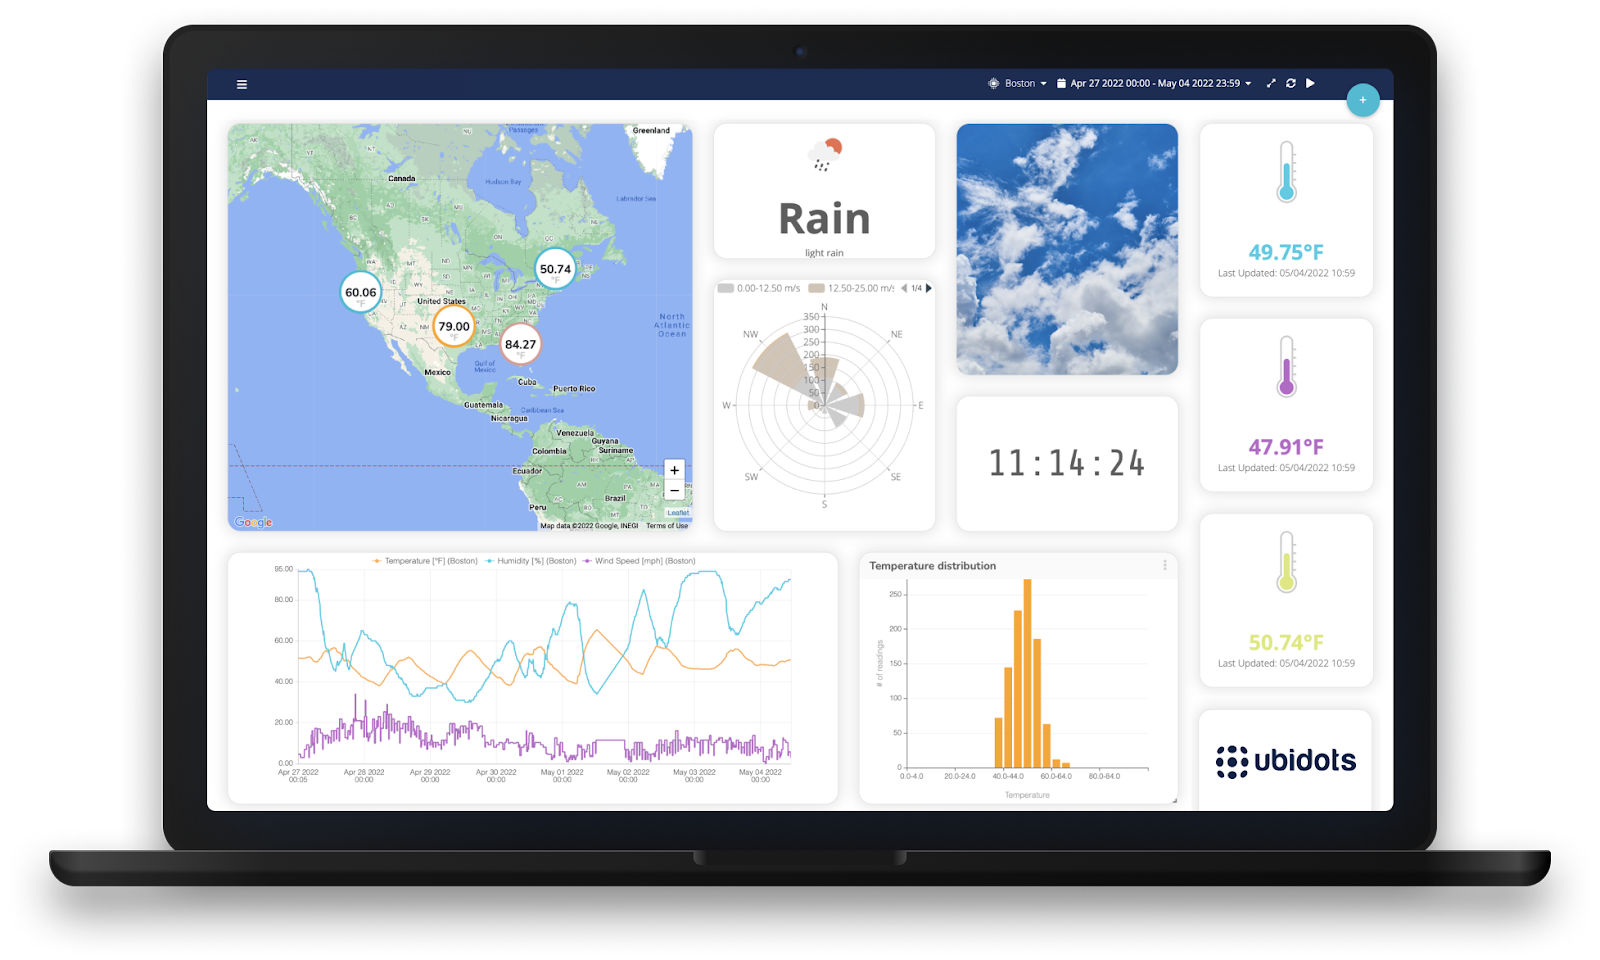Select the 60.06 °F map marker
Viewport: 1600px width, 960px height.
[361, 293]
